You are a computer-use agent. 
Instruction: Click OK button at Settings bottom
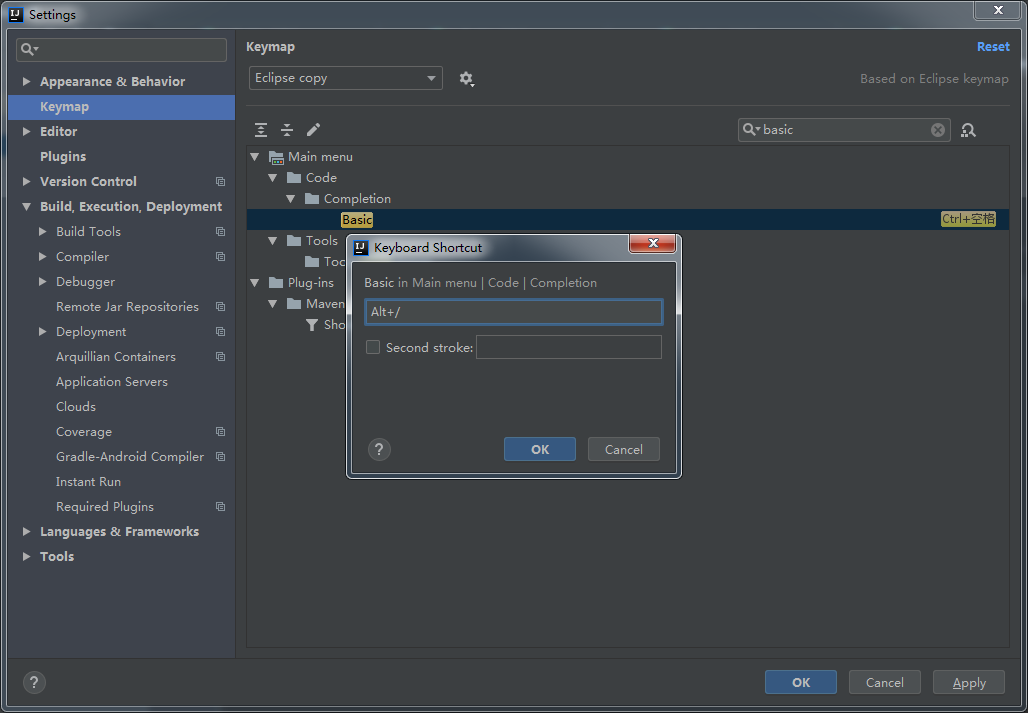click(801, 682)
